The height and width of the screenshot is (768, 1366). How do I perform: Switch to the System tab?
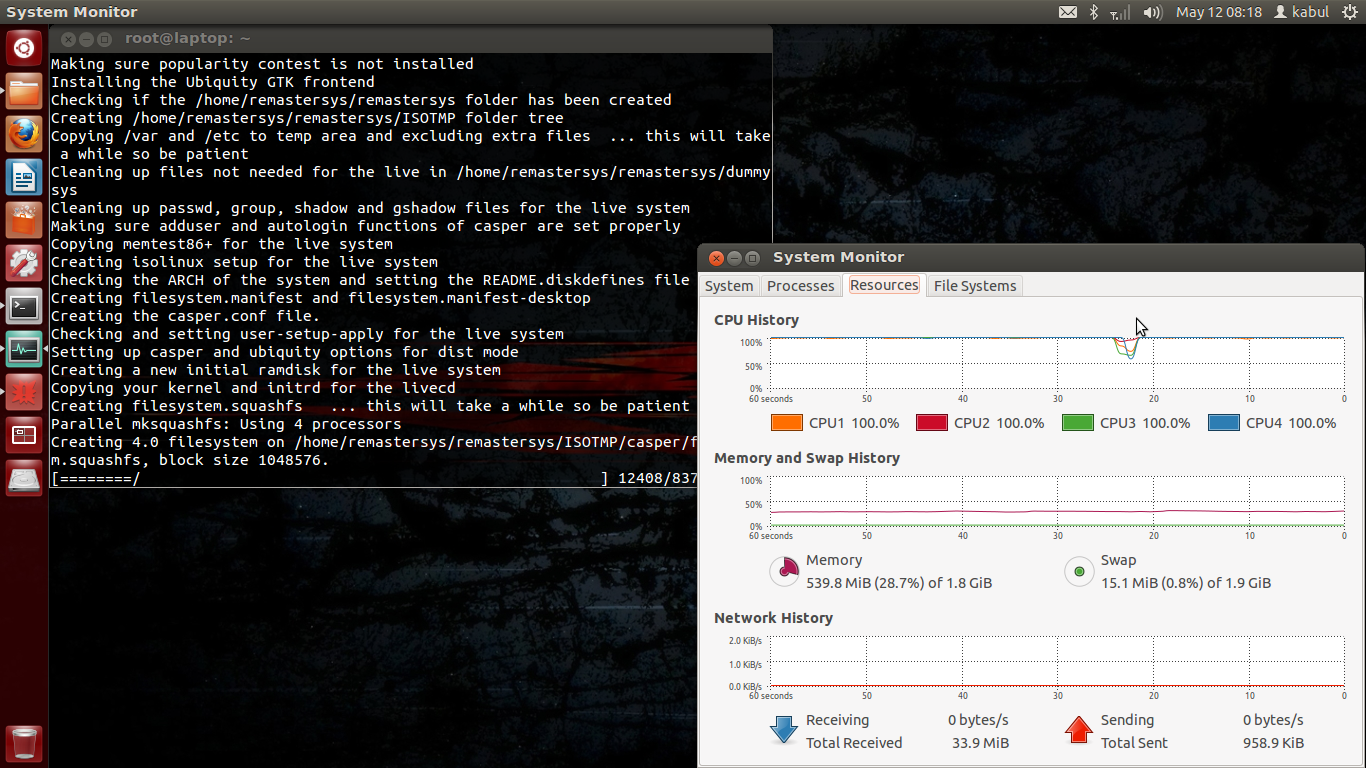tap(729, 286)
